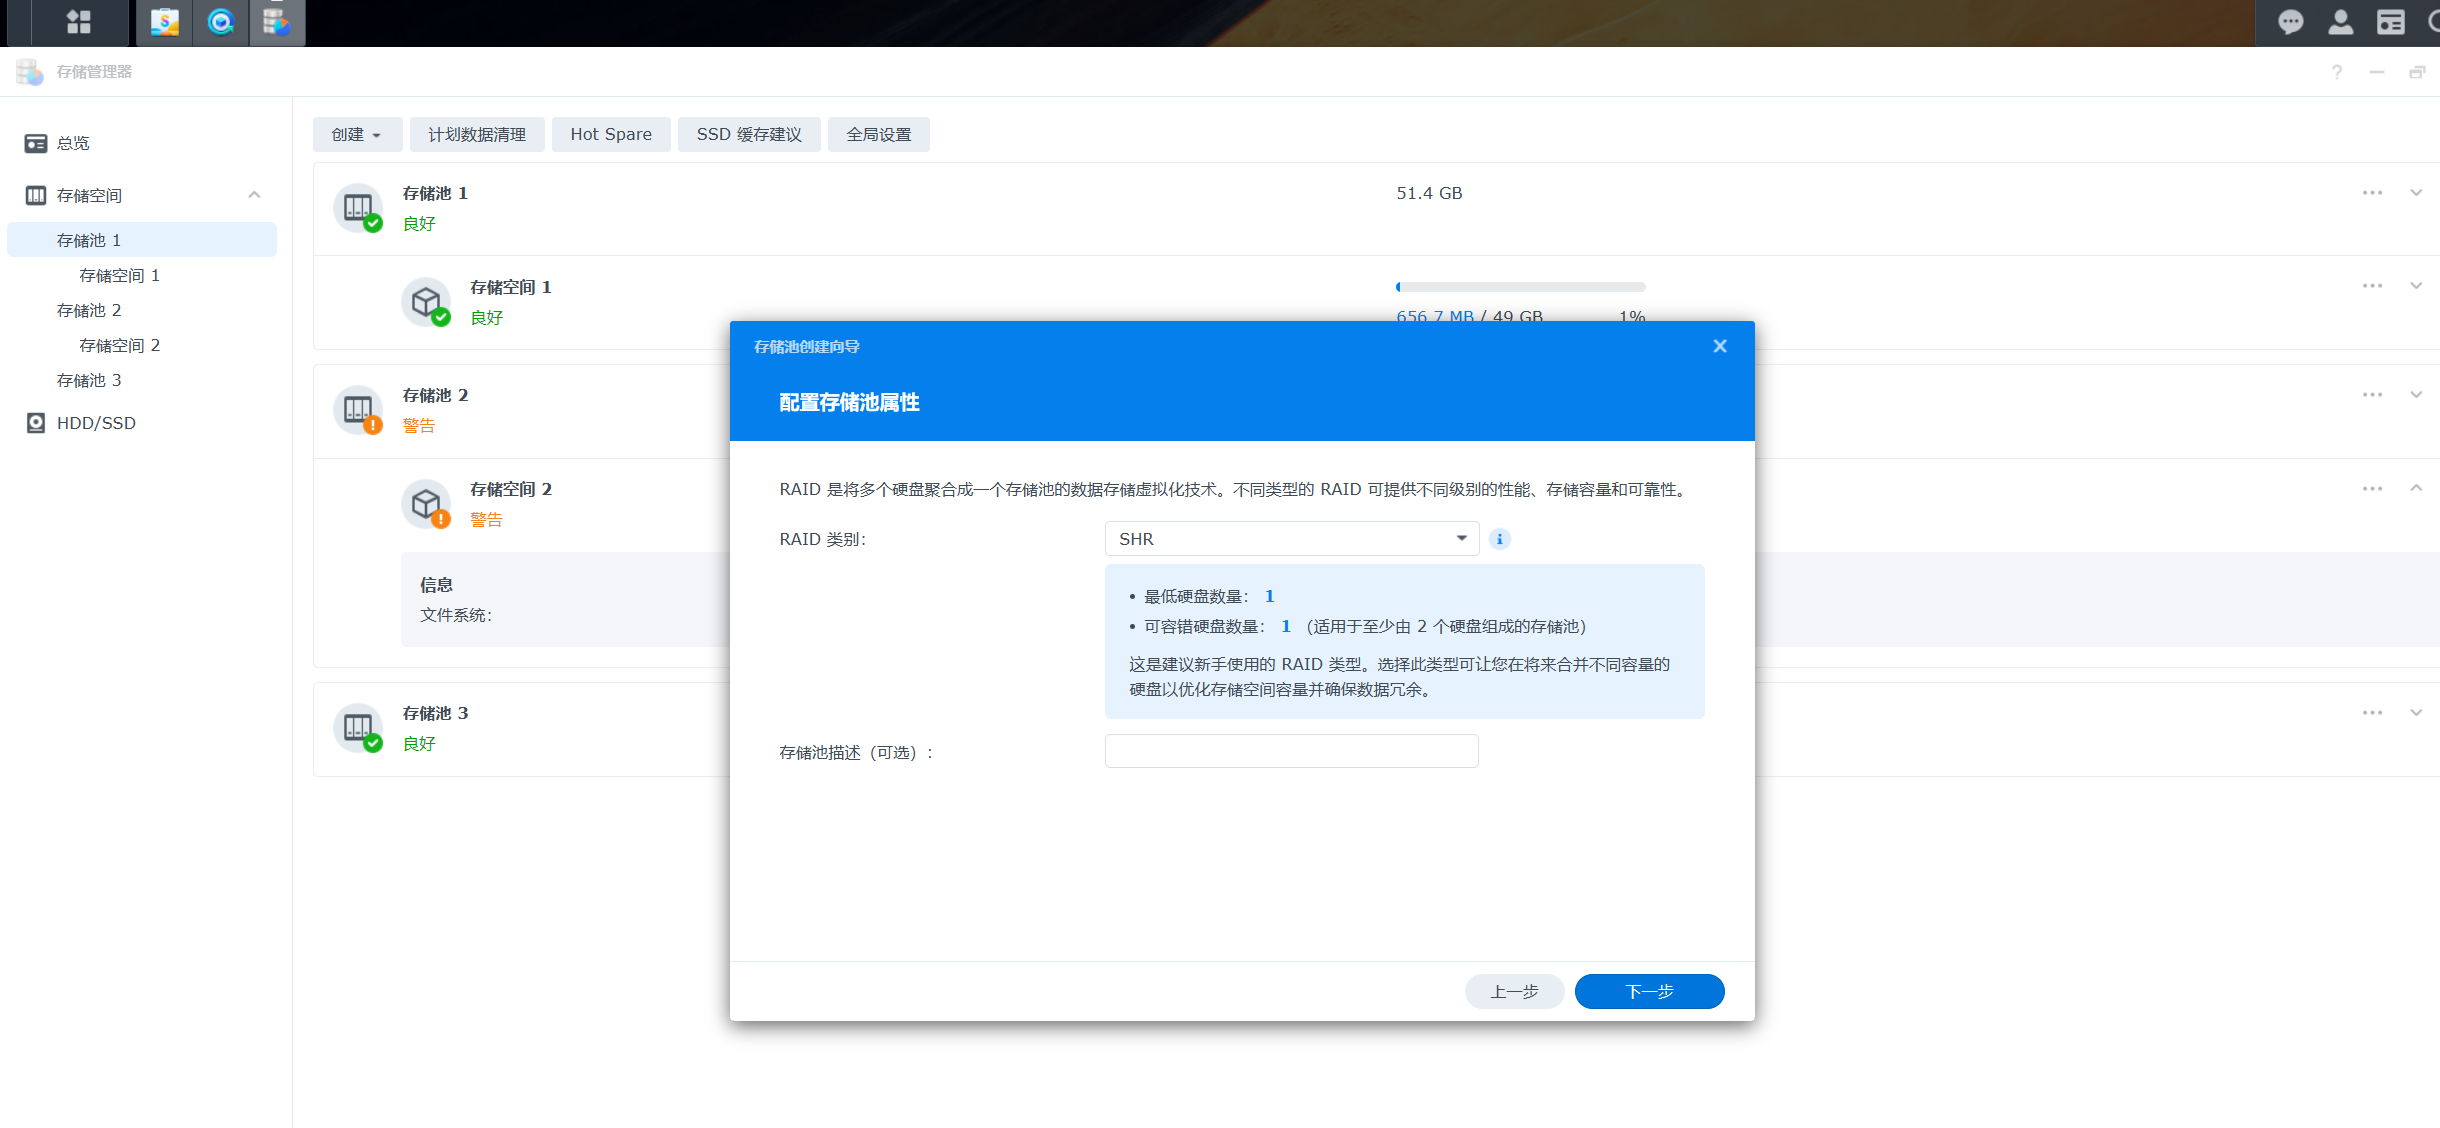This screenshot has height=1128, width=2440.
Task: Switch to the 总览 overview page
Action: coord(73,143)
